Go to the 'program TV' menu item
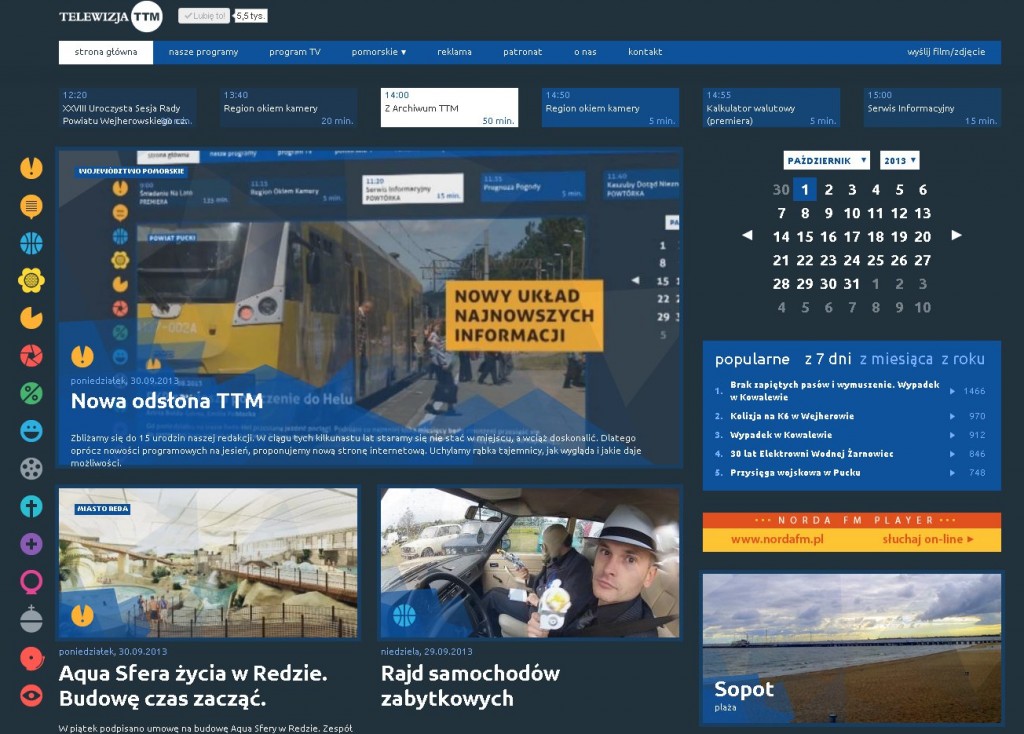This screenshot has height=734, width=1024. (x=294, y=52)
